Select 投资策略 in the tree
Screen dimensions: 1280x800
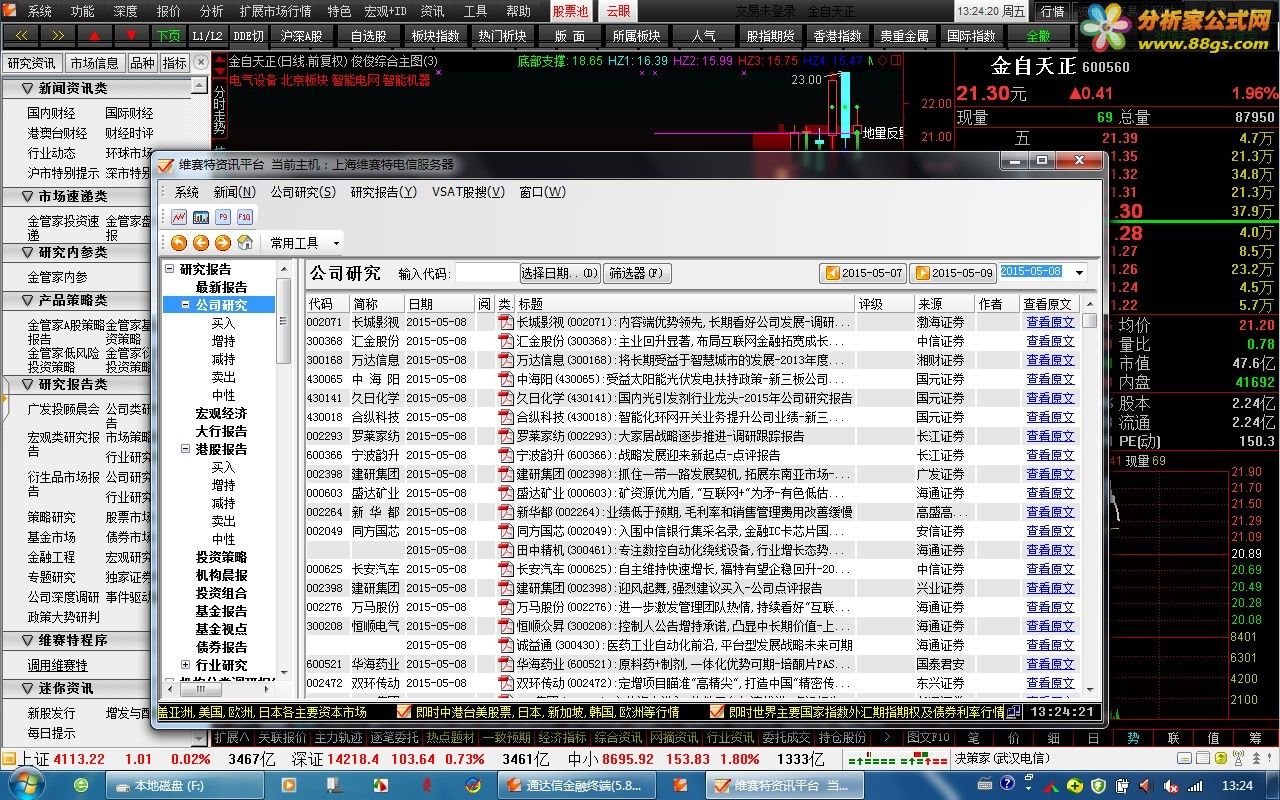(x=221, y=557)
